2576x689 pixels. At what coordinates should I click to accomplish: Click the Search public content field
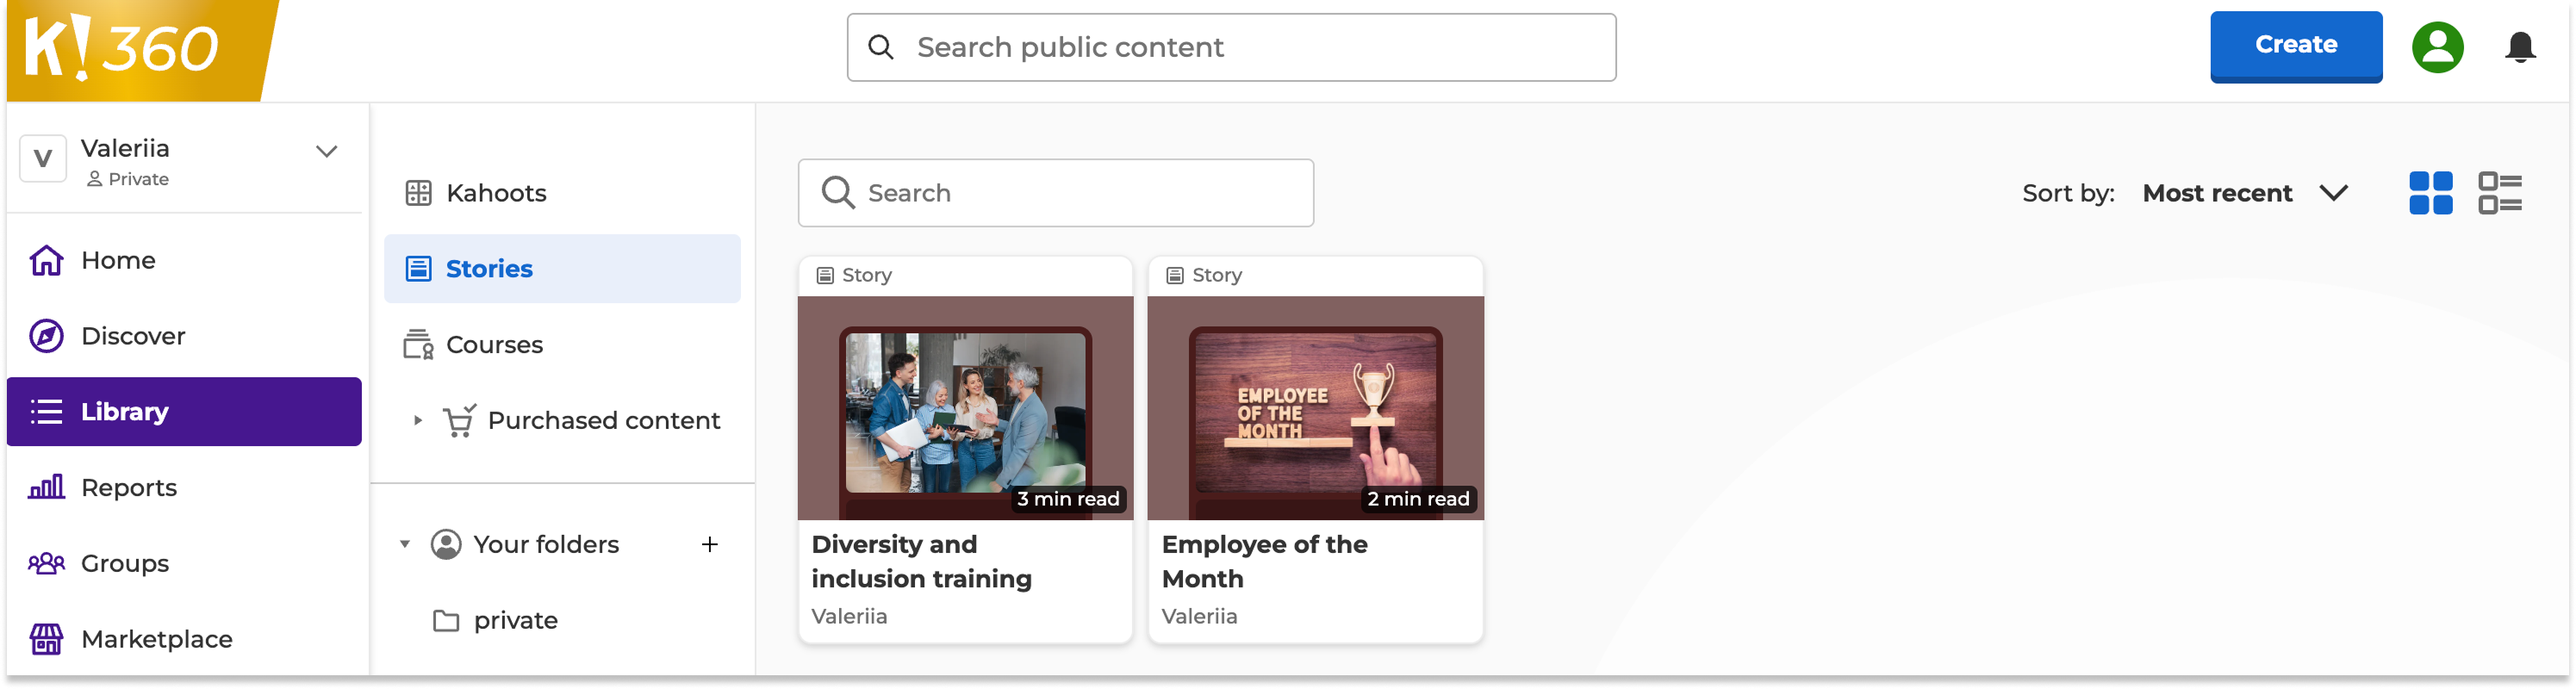1230,47
